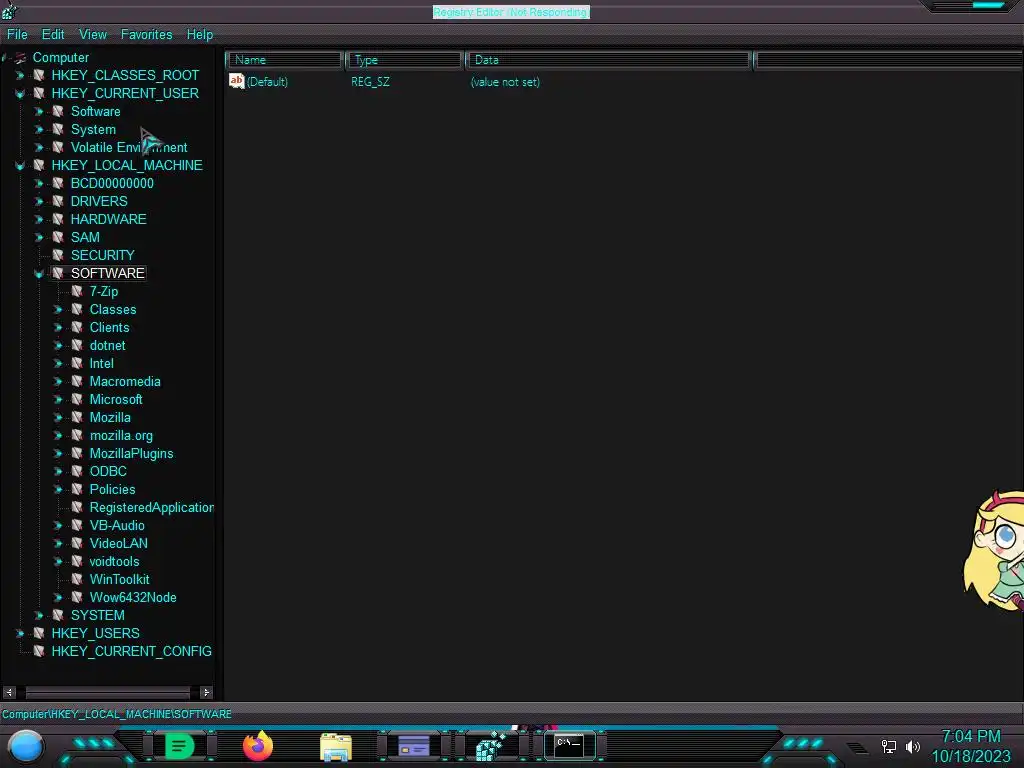Click the status bar path Computer\HKEY_LOCAL_MACHINE\SOFTWARE

pos(117,714)
